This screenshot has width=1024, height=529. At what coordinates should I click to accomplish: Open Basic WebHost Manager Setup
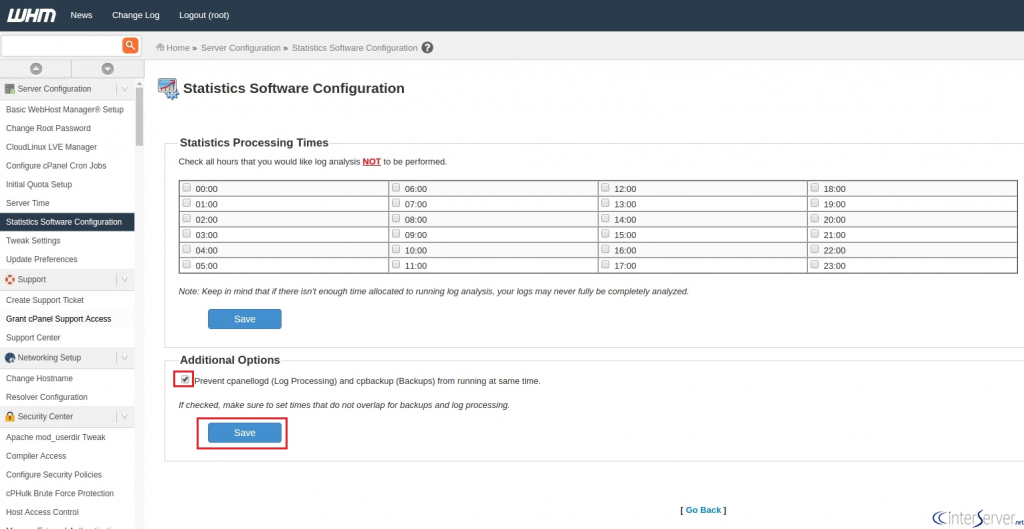65,110
